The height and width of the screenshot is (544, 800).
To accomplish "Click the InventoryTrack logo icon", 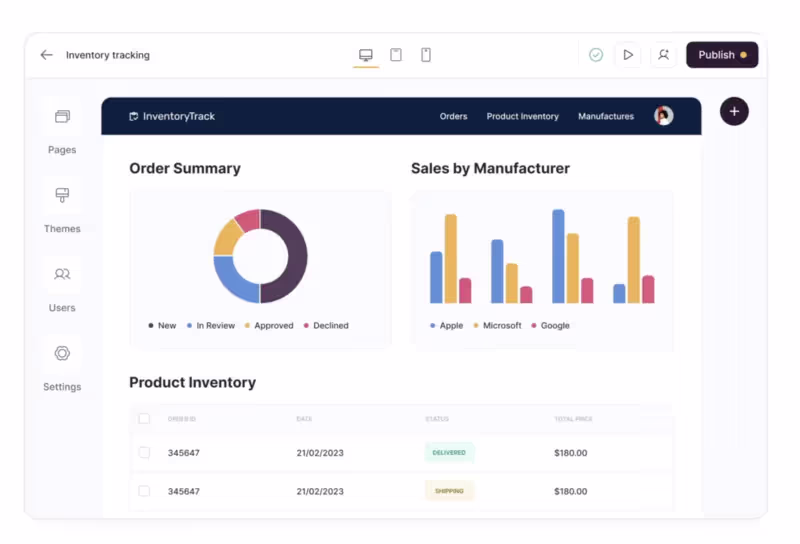I will (x=134, y=116).
